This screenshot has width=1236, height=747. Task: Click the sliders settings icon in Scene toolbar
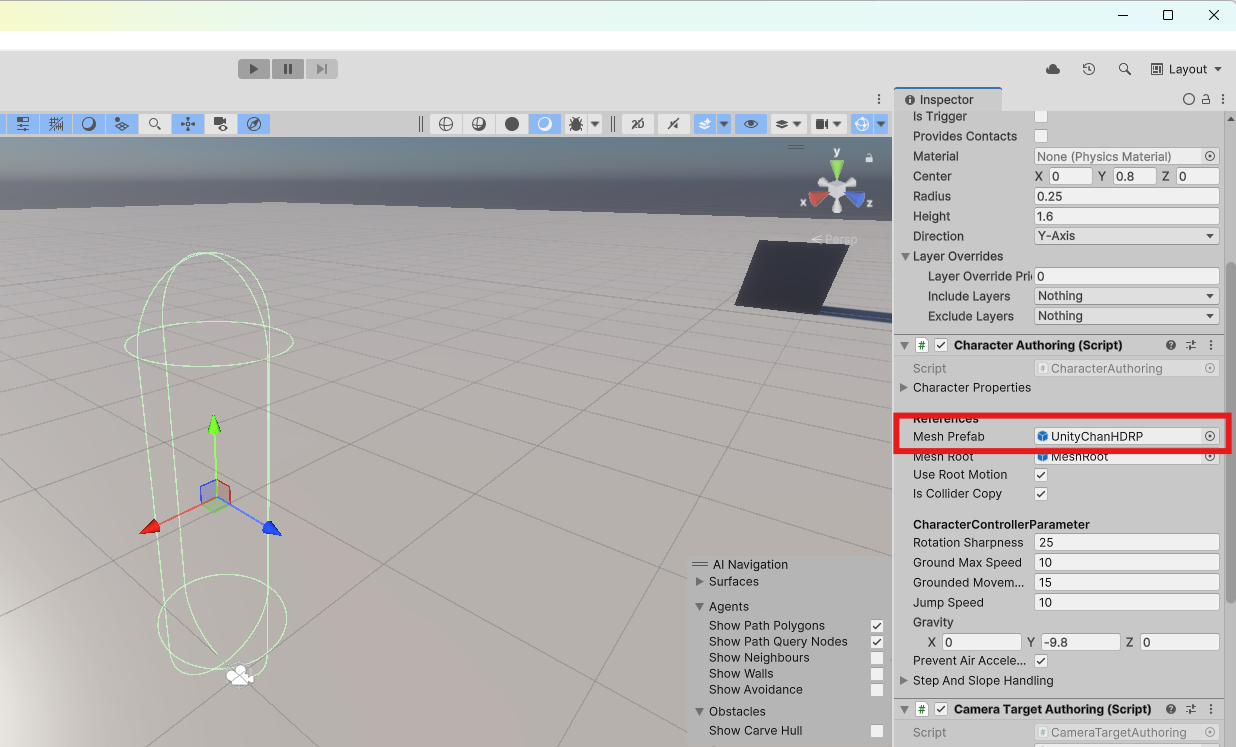pos(23,124)
